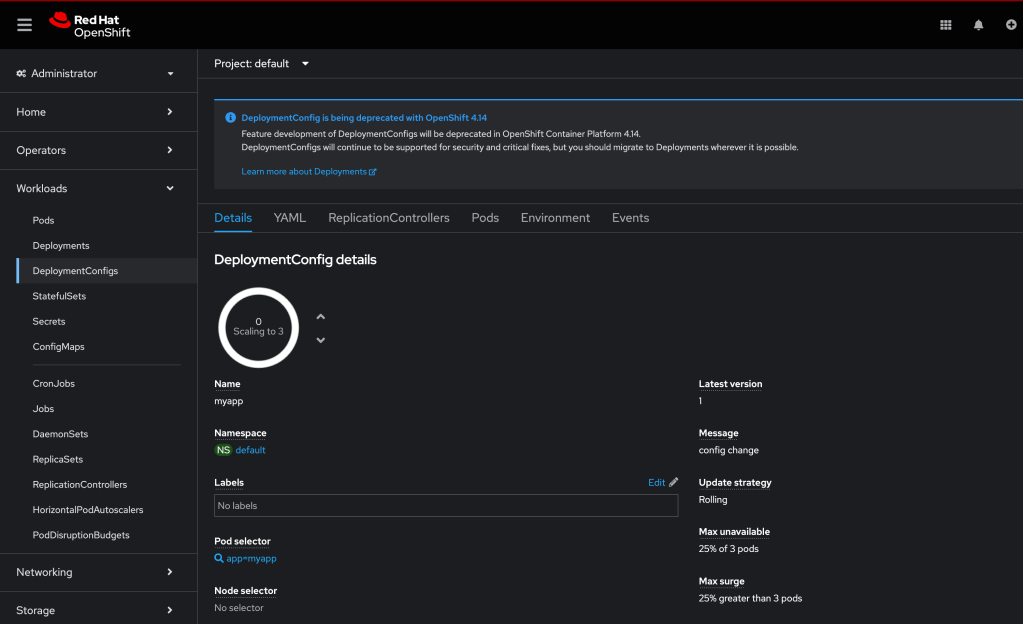Select the Details tab
The image size is (1023, 624).
tap(233, 218)
